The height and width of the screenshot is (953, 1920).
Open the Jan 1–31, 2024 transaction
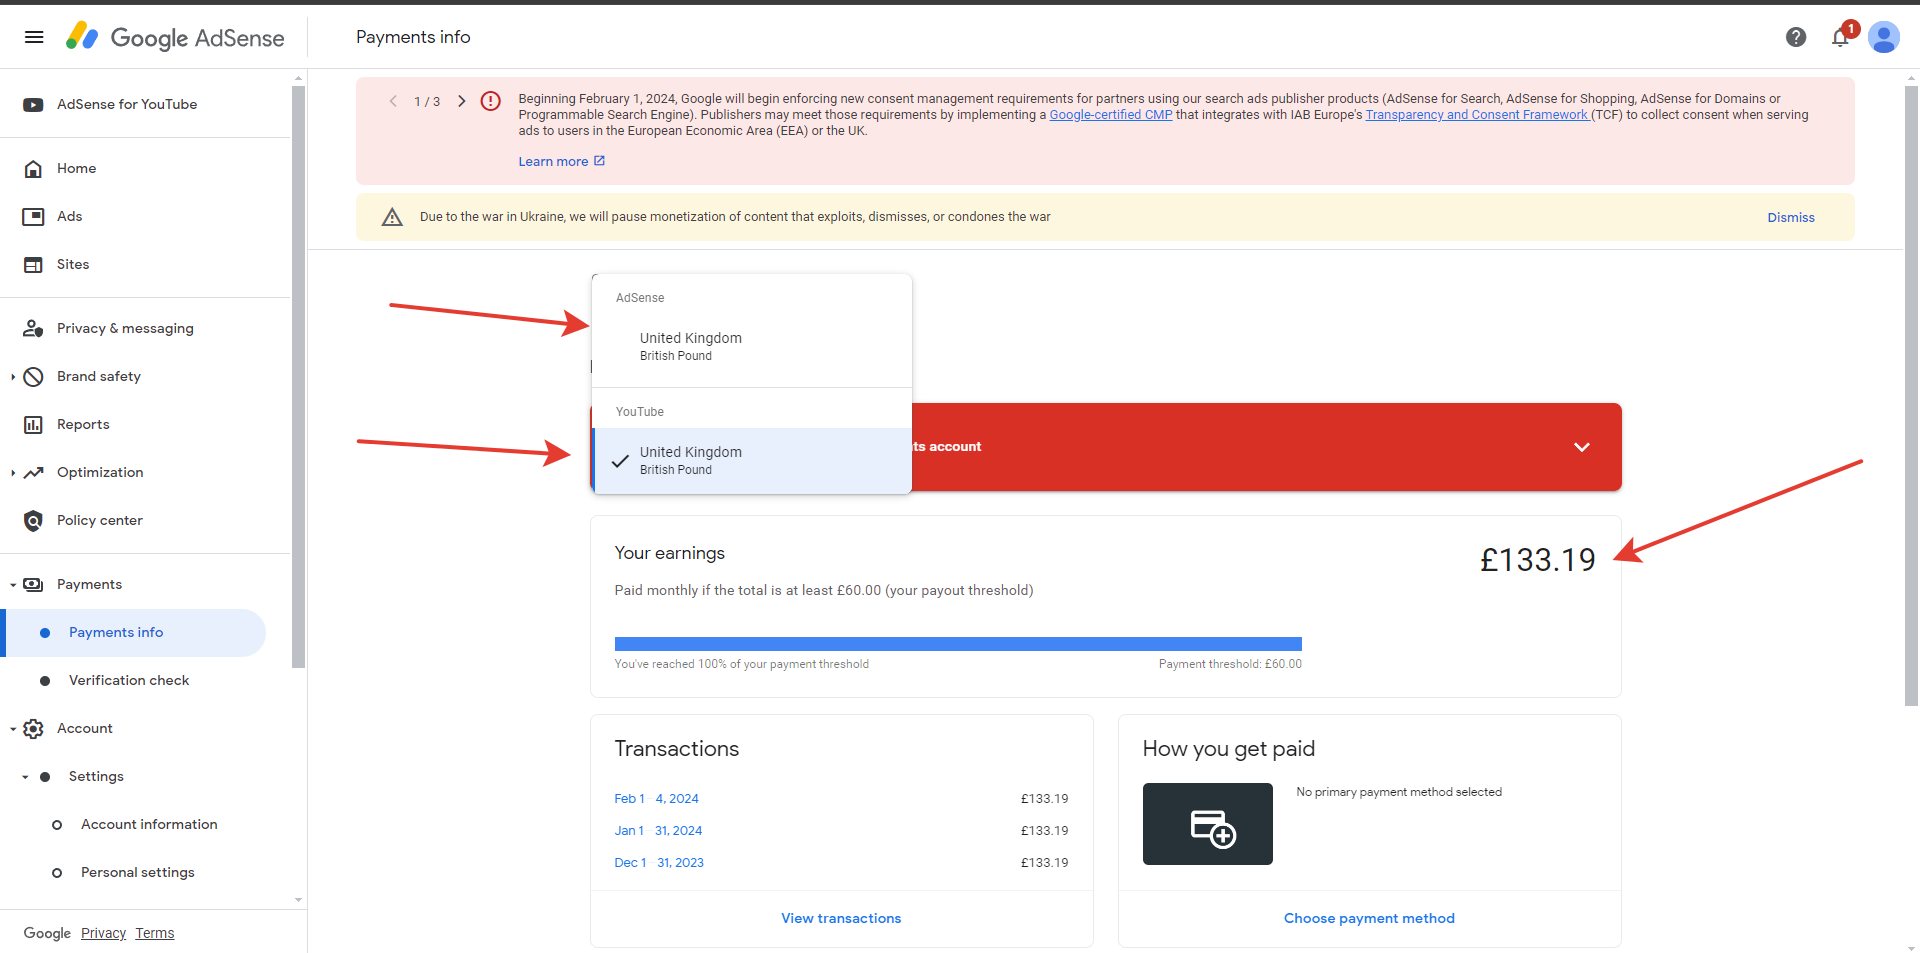tap(658, 831)
